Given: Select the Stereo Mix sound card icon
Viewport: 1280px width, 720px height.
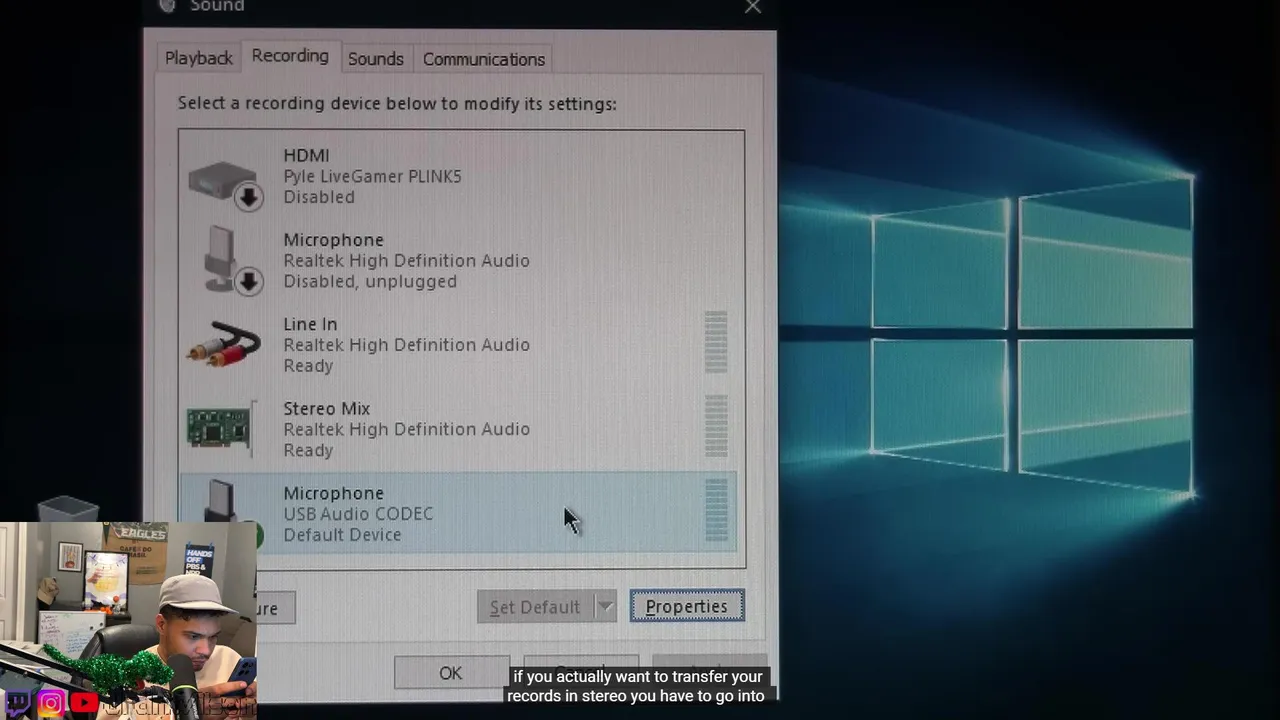Looking at the screenshot, I should pos(221,429).
